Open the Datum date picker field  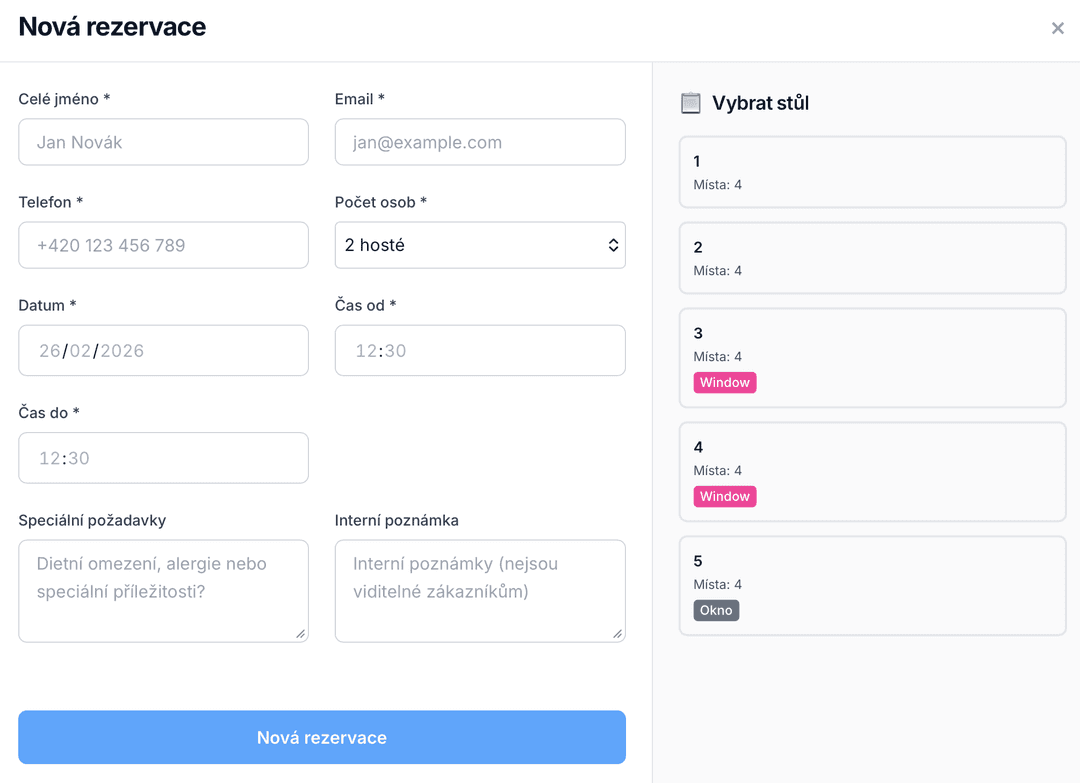(163, 351)
